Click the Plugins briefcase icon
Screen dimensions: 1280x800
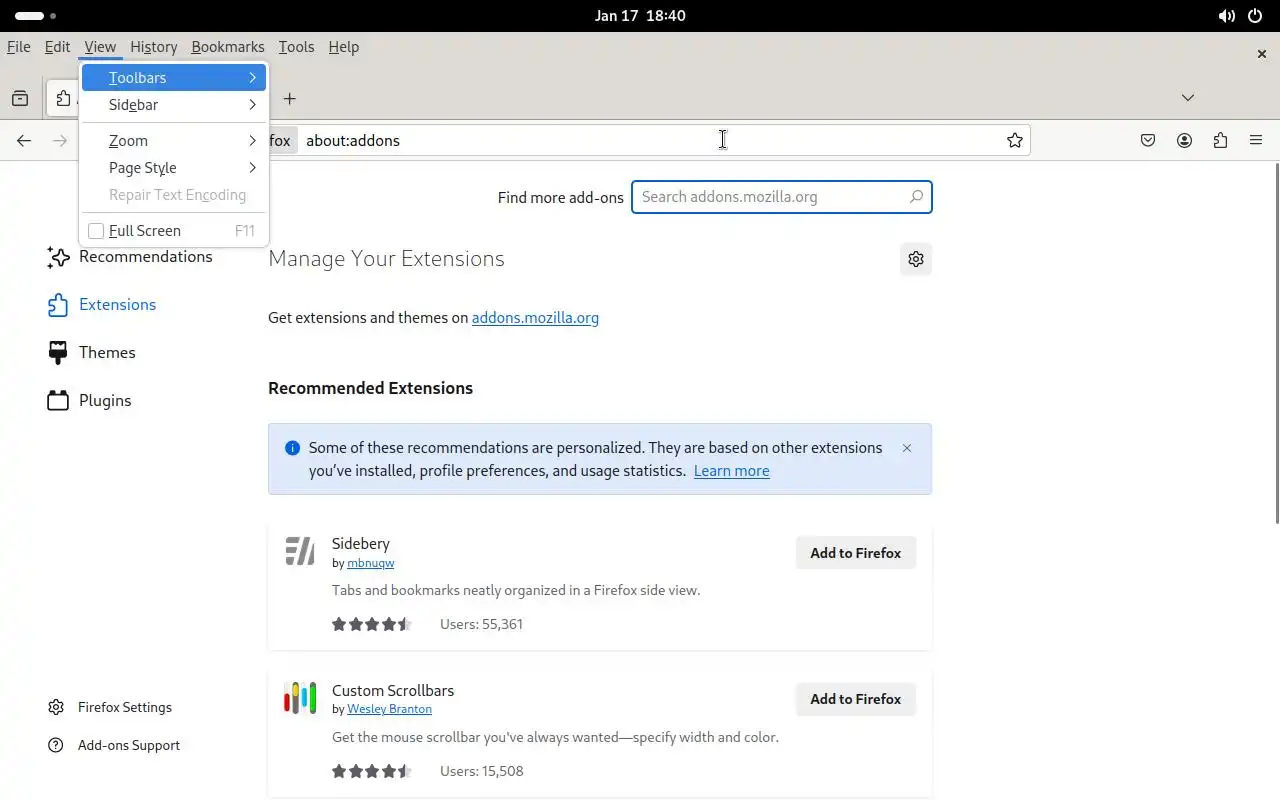point(58,401)
